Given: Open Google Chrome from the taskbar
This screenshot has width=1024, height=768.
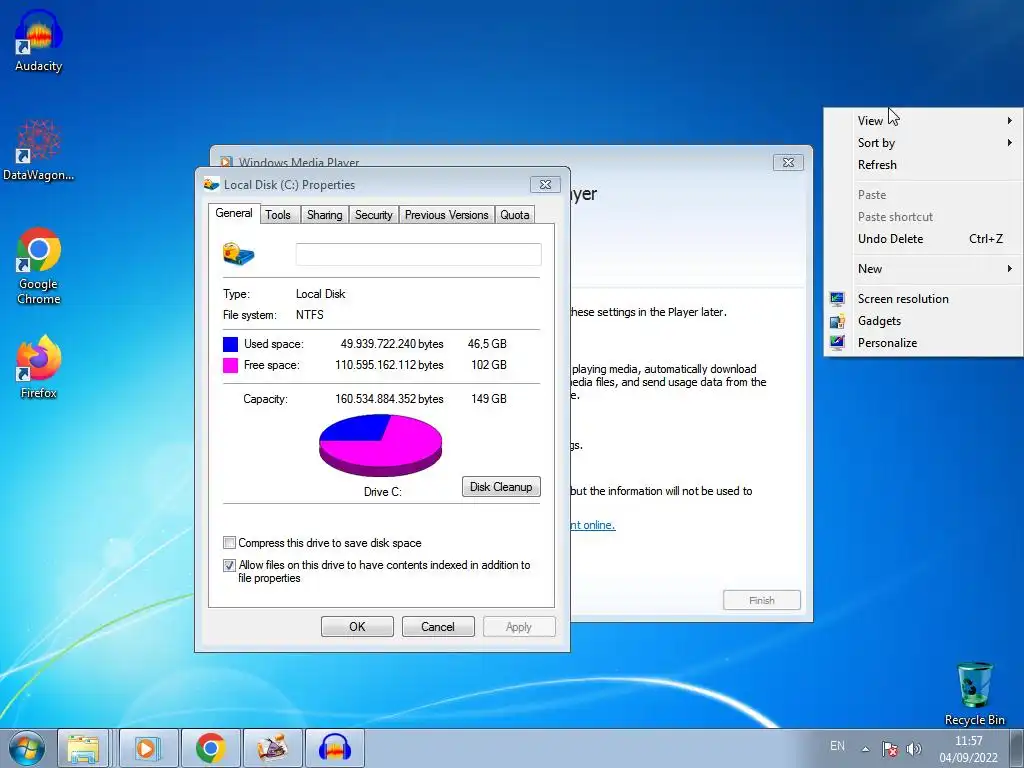Looking at the screenshot, I should click(210, 748).
